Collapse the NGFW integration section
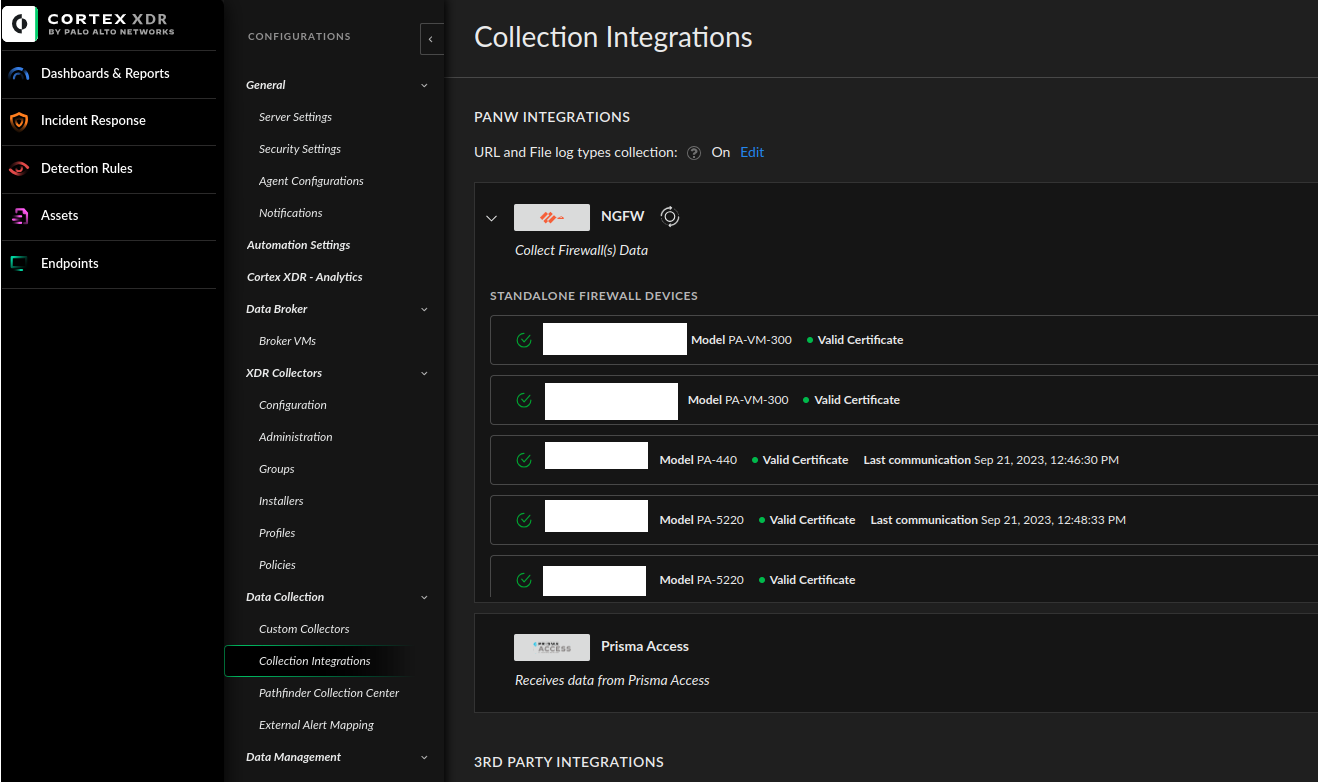 491,218
